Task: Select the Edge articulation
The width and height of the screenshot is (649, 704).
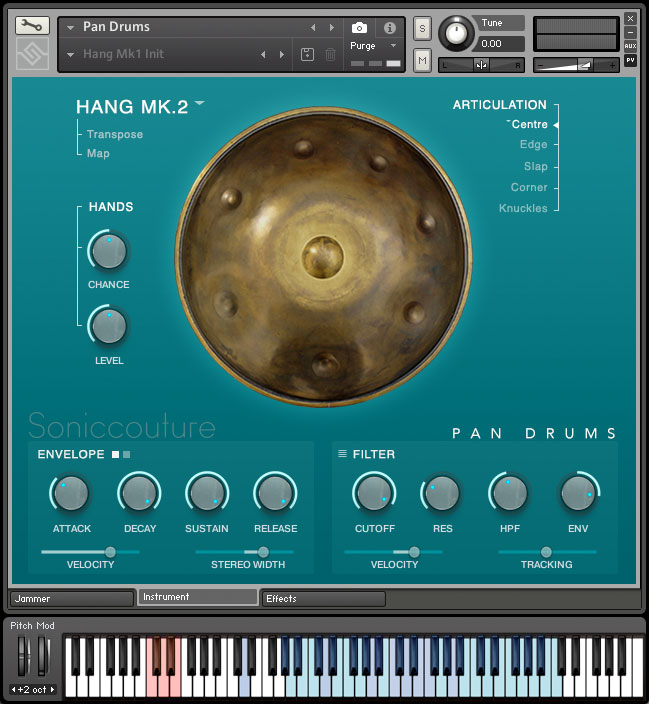Action: [x=534, y=145]
